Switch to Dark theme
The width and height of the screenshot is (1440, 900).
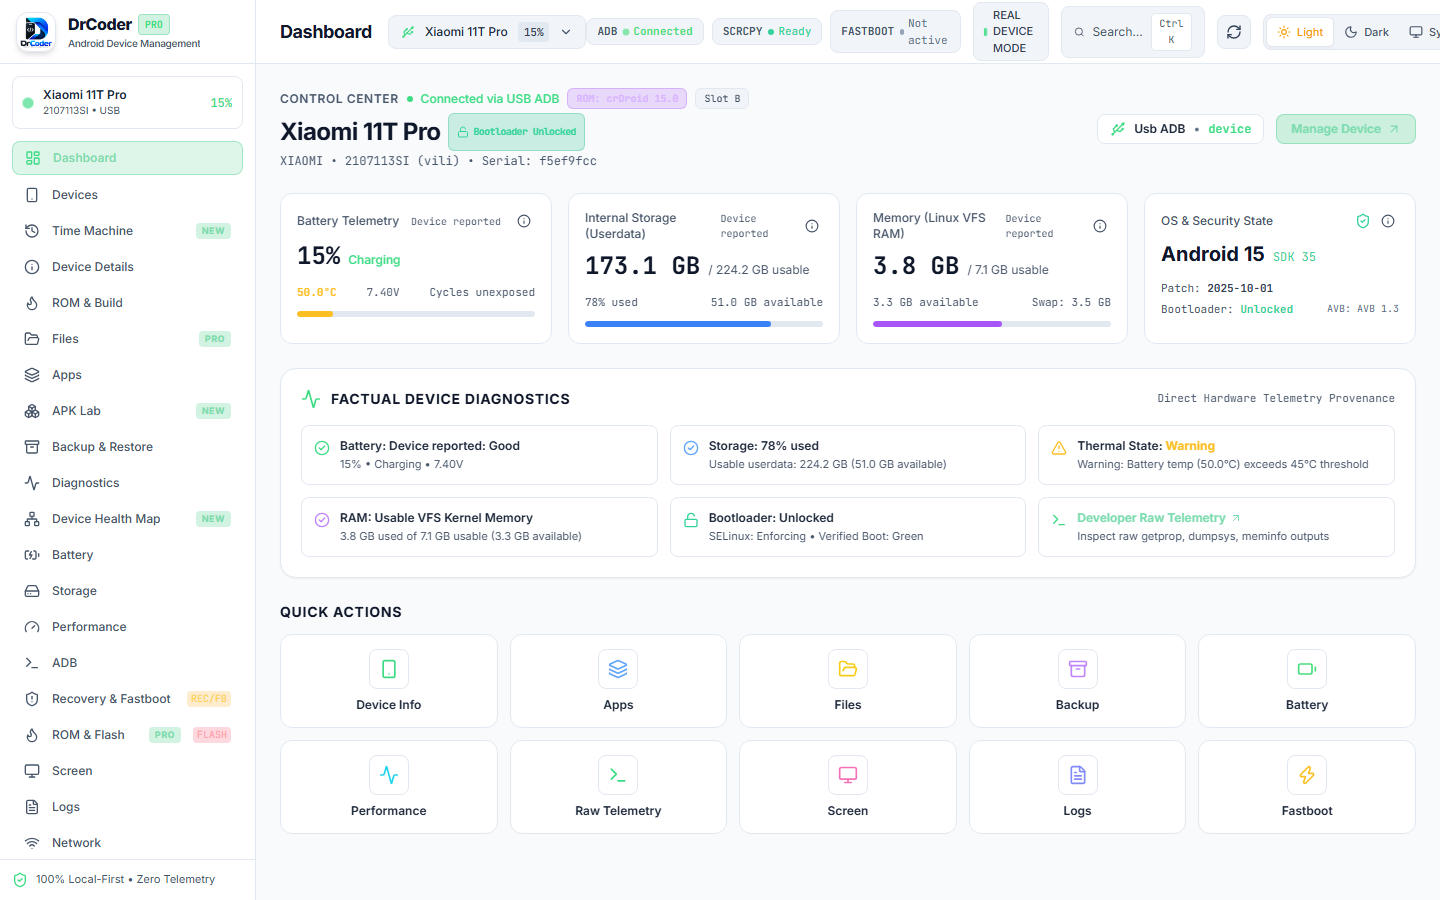tap(1367, 32)
